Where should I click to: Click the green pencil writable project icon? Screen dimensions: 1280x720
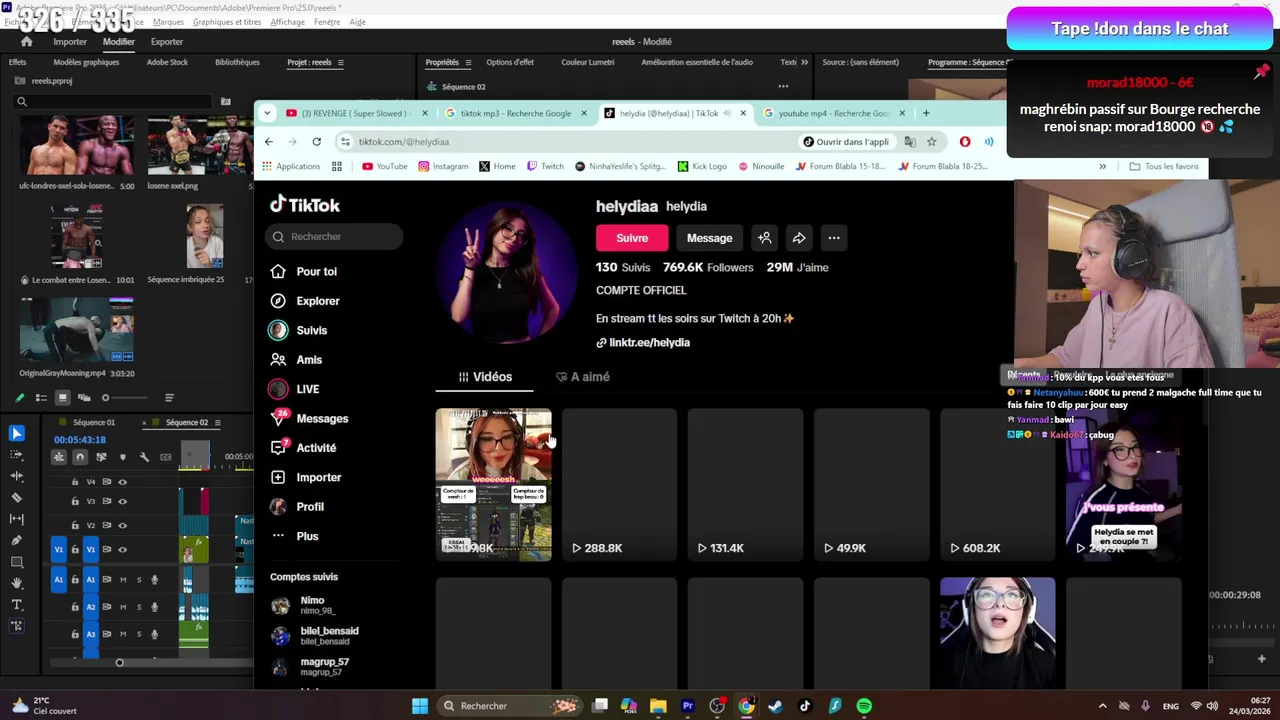(19, 398)
